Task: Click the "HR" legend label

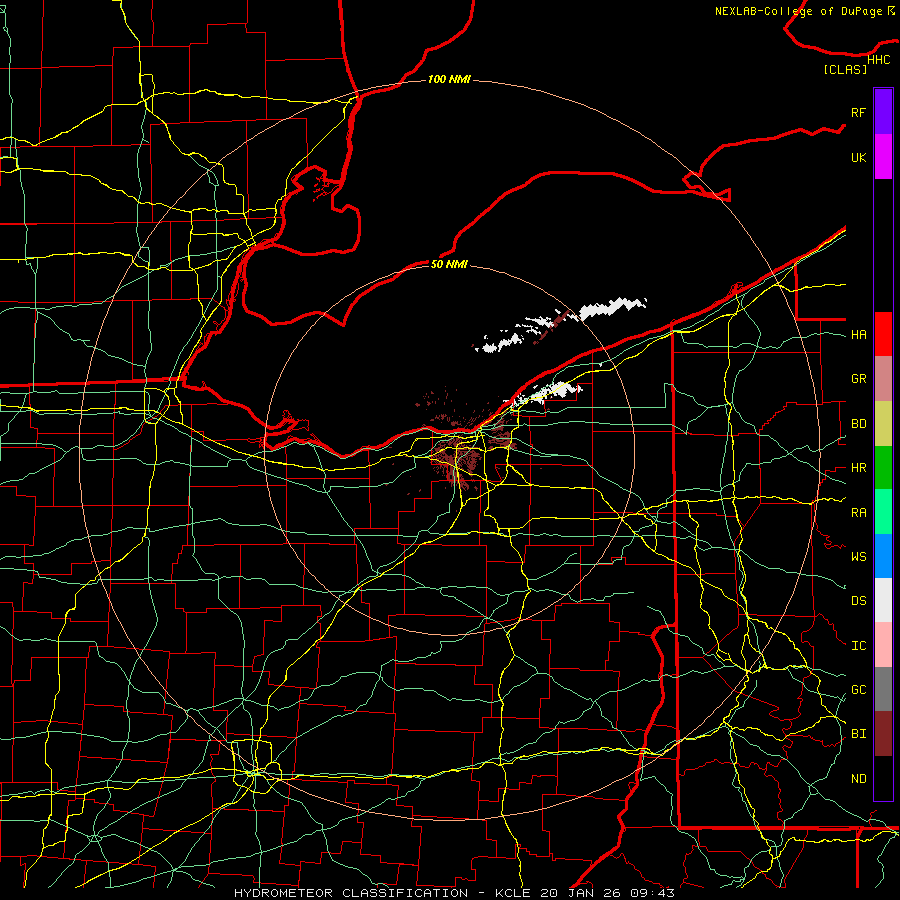Action: (858, 468)
